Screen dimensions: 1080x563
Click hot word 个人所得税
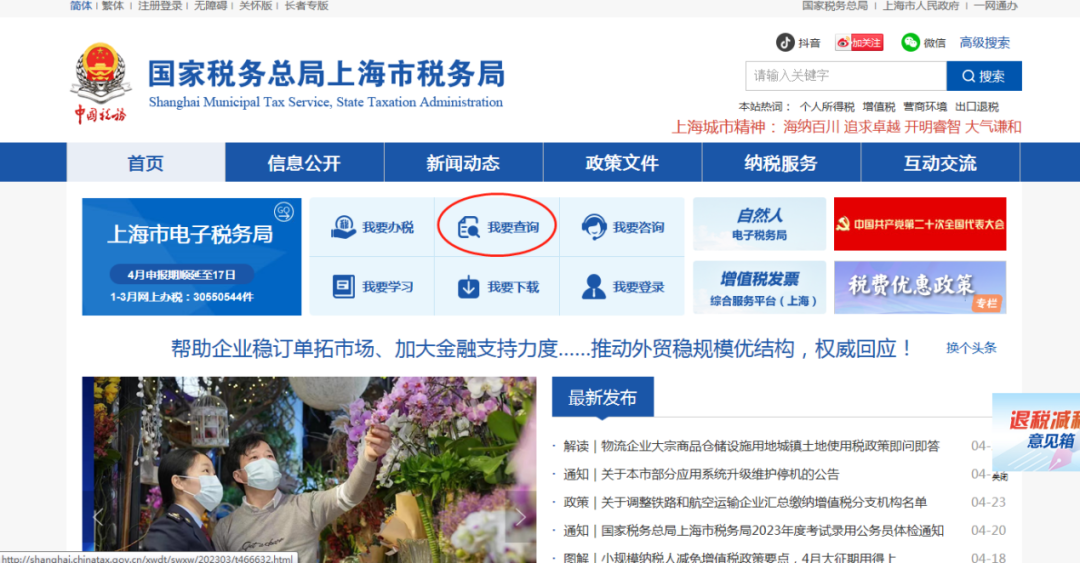point(827,107)
